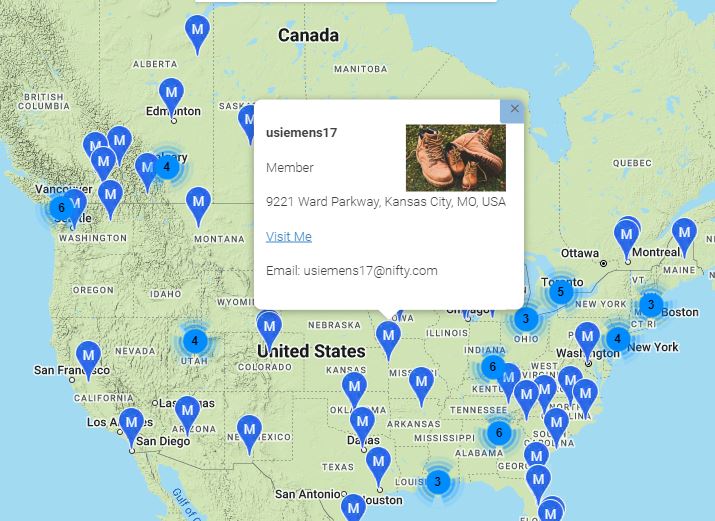Click the member marker in Kansas City
715x521 pixels.
click(x=388, y=336)
